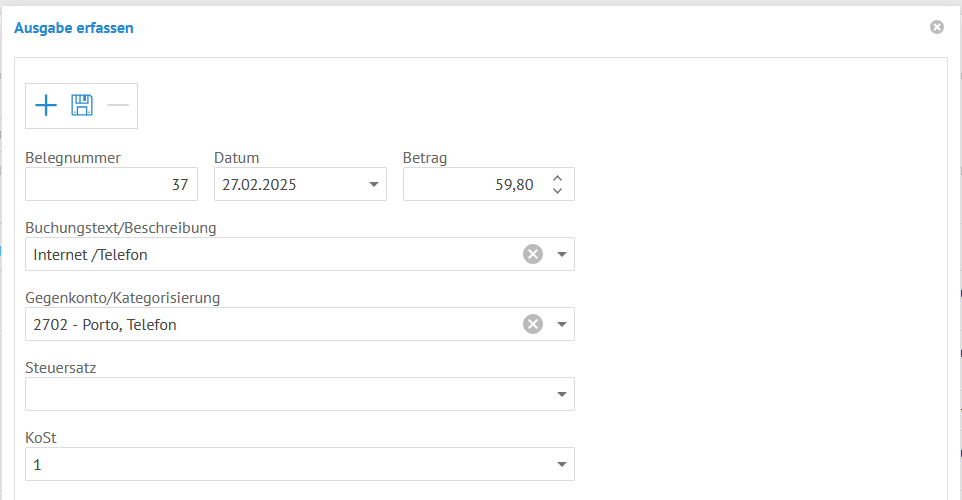This screenshot has width=962, height=500.
Task: Increase the Betrag value with up arrow
Action: 558,178
